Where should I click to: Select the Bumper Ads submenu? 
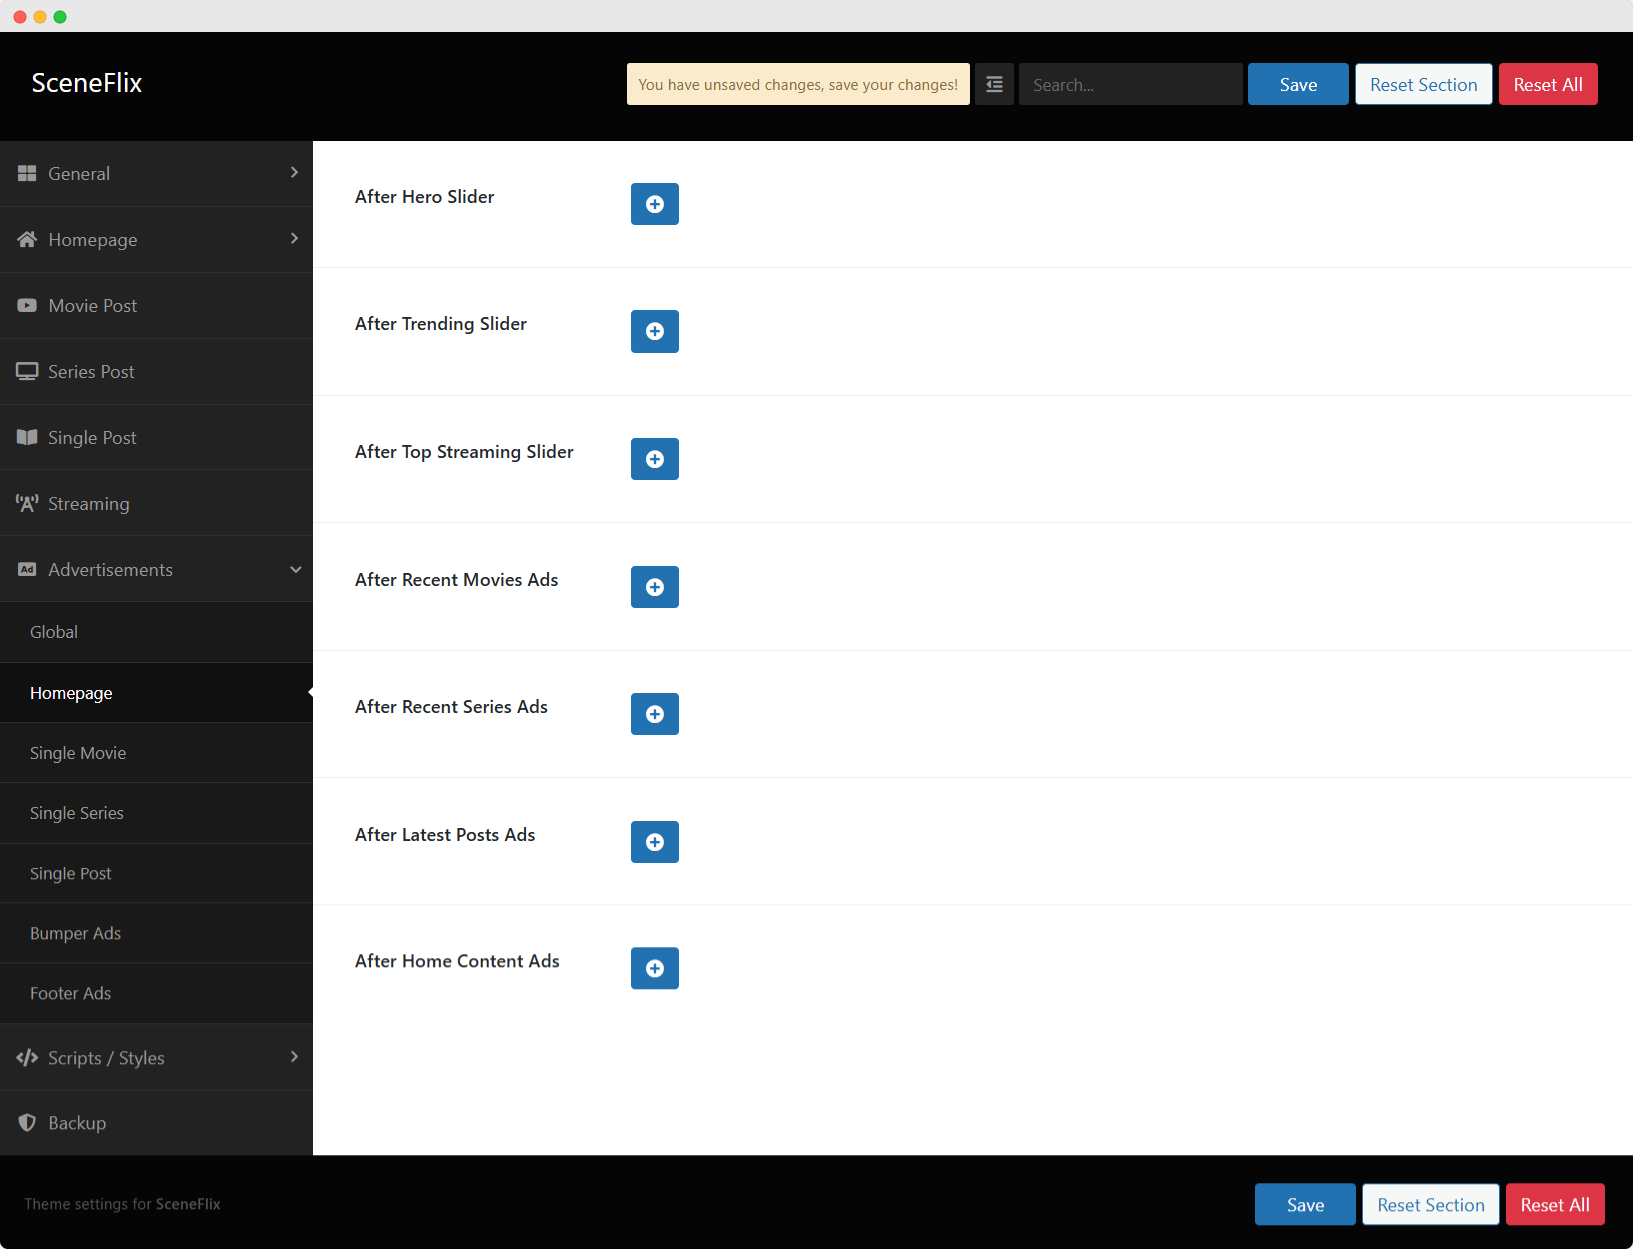tap(156, 933)
